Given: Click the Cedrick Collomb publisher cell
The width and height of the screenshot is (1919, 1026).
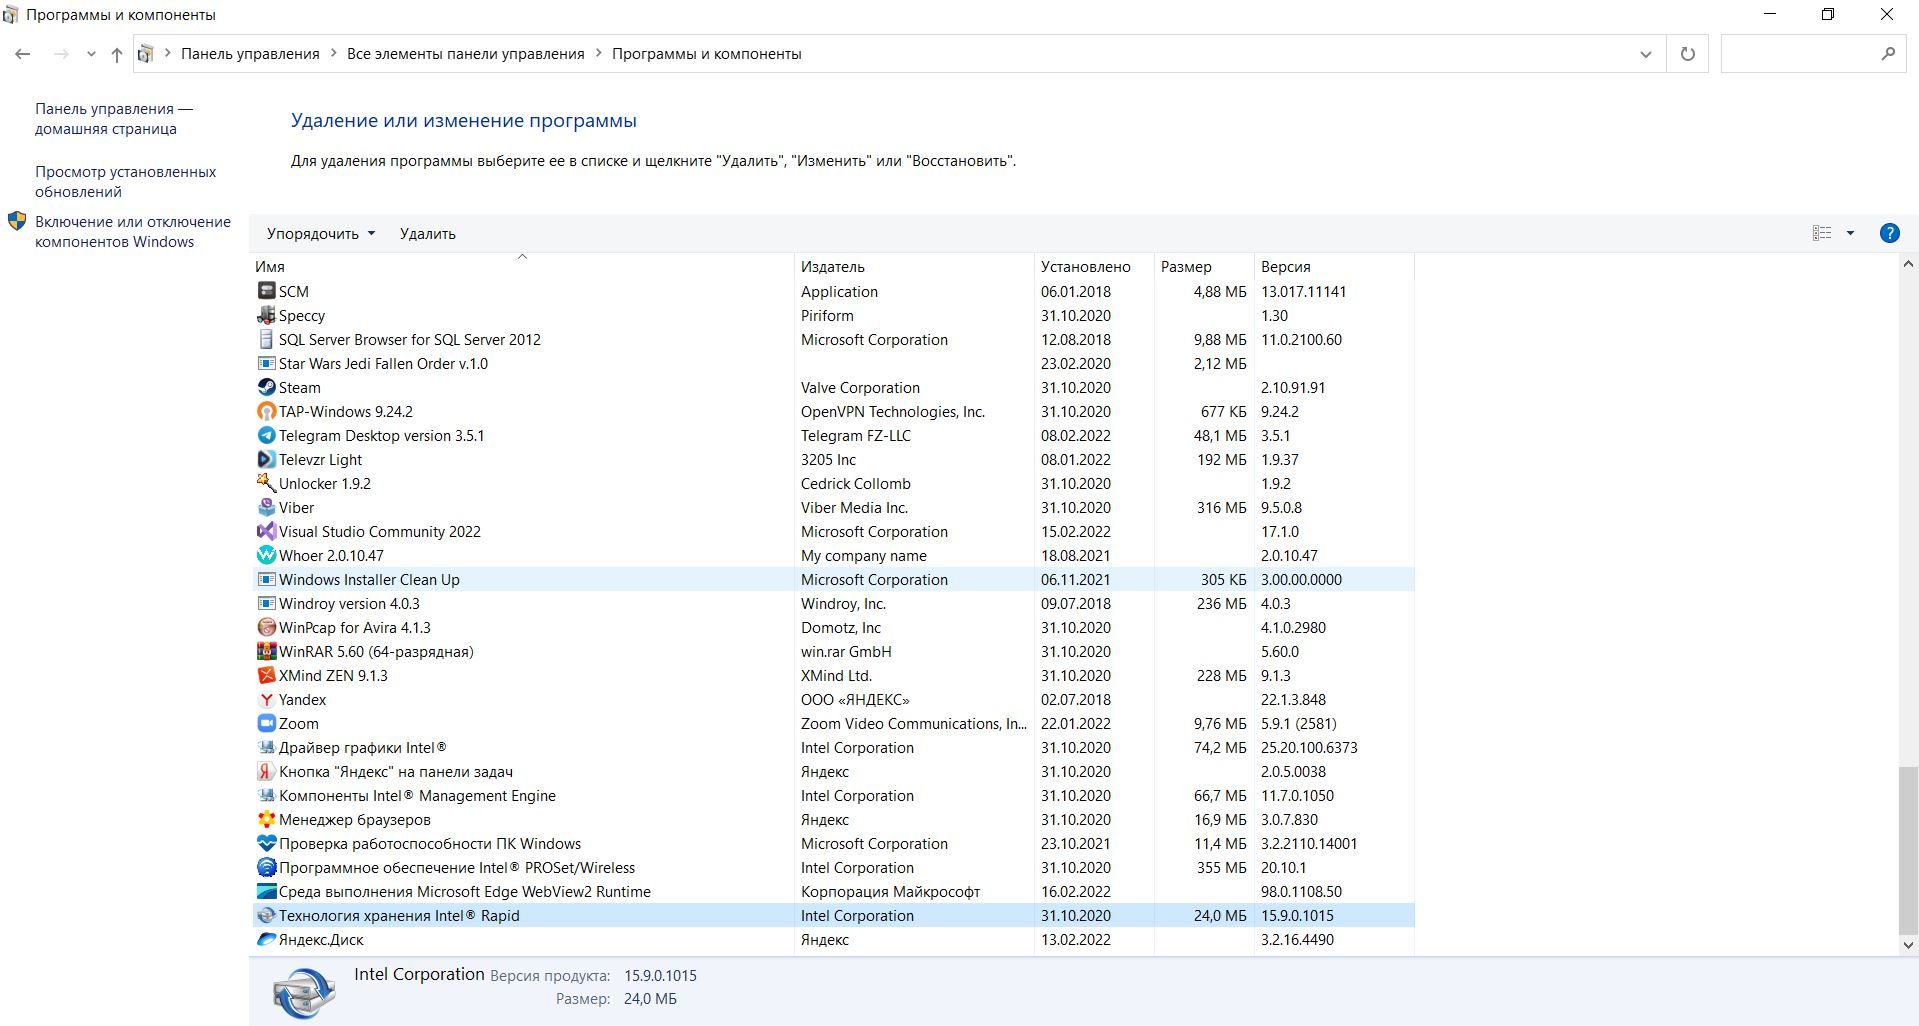Looking at the screenshot, I should click(x=856, y=483).
